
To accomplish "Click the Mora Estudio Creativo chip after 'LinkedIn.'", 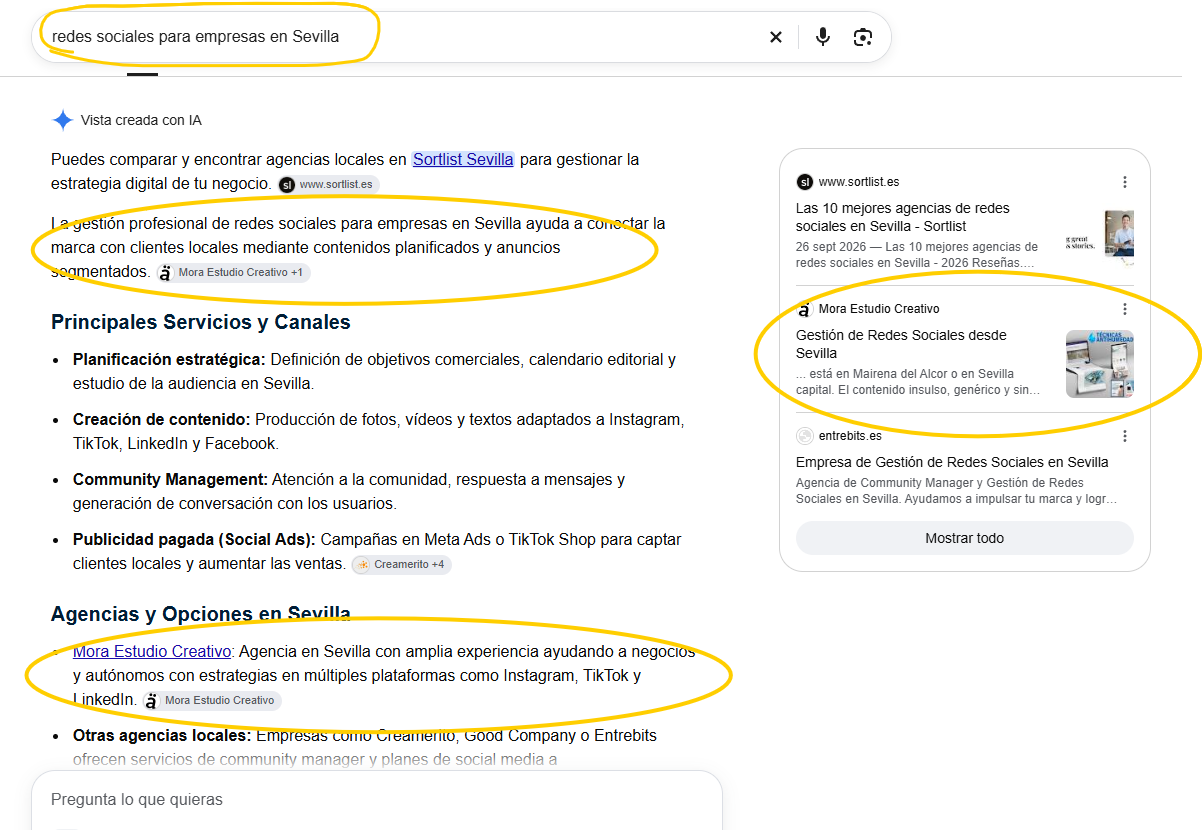I will (x=212, y=701).
